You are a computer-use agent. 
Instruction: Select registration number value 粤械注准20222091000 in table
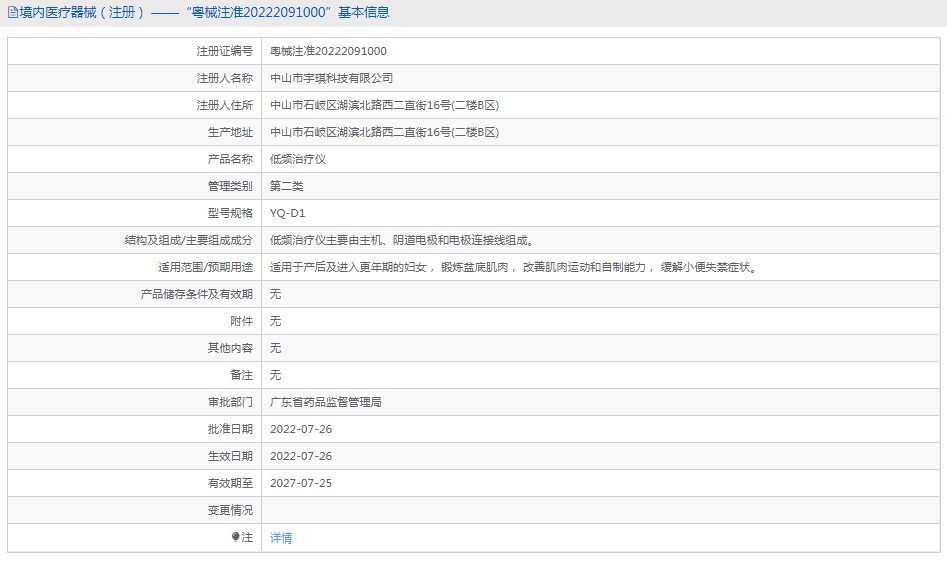[x=328, y=51]
